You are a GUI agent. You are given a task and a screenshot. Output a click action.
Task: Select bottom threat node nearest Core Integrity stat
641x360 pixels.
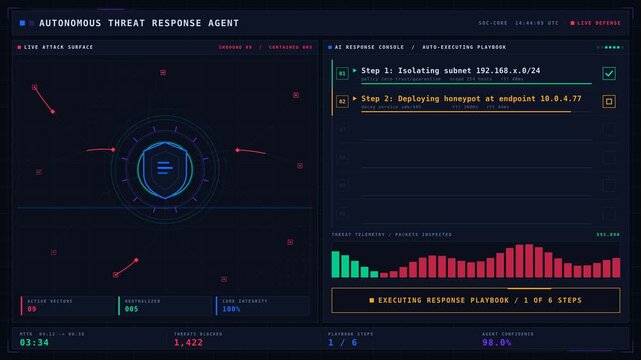pyautogui.click(x=224, y=279)
